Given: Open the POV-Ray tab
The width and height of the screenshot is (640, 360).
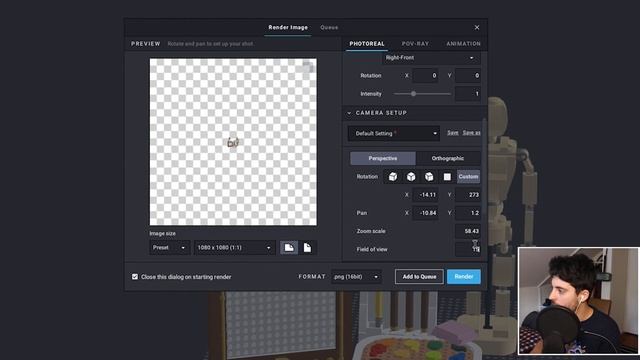Looking at the screenshot, I should point(416,44).
